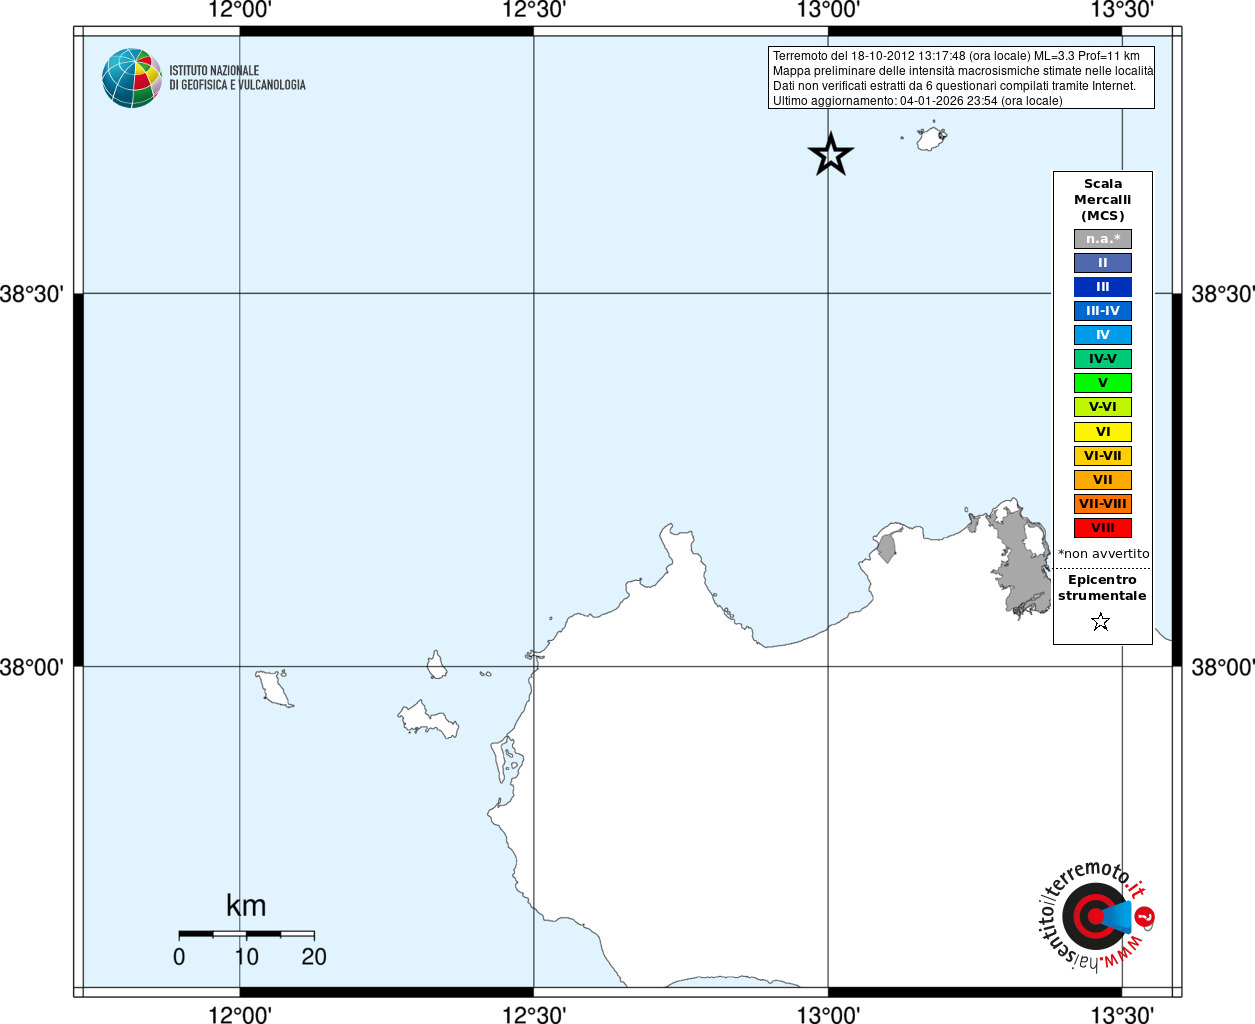
Task: Select the IV-V green legend swatch
Action: click(1103, 359)
